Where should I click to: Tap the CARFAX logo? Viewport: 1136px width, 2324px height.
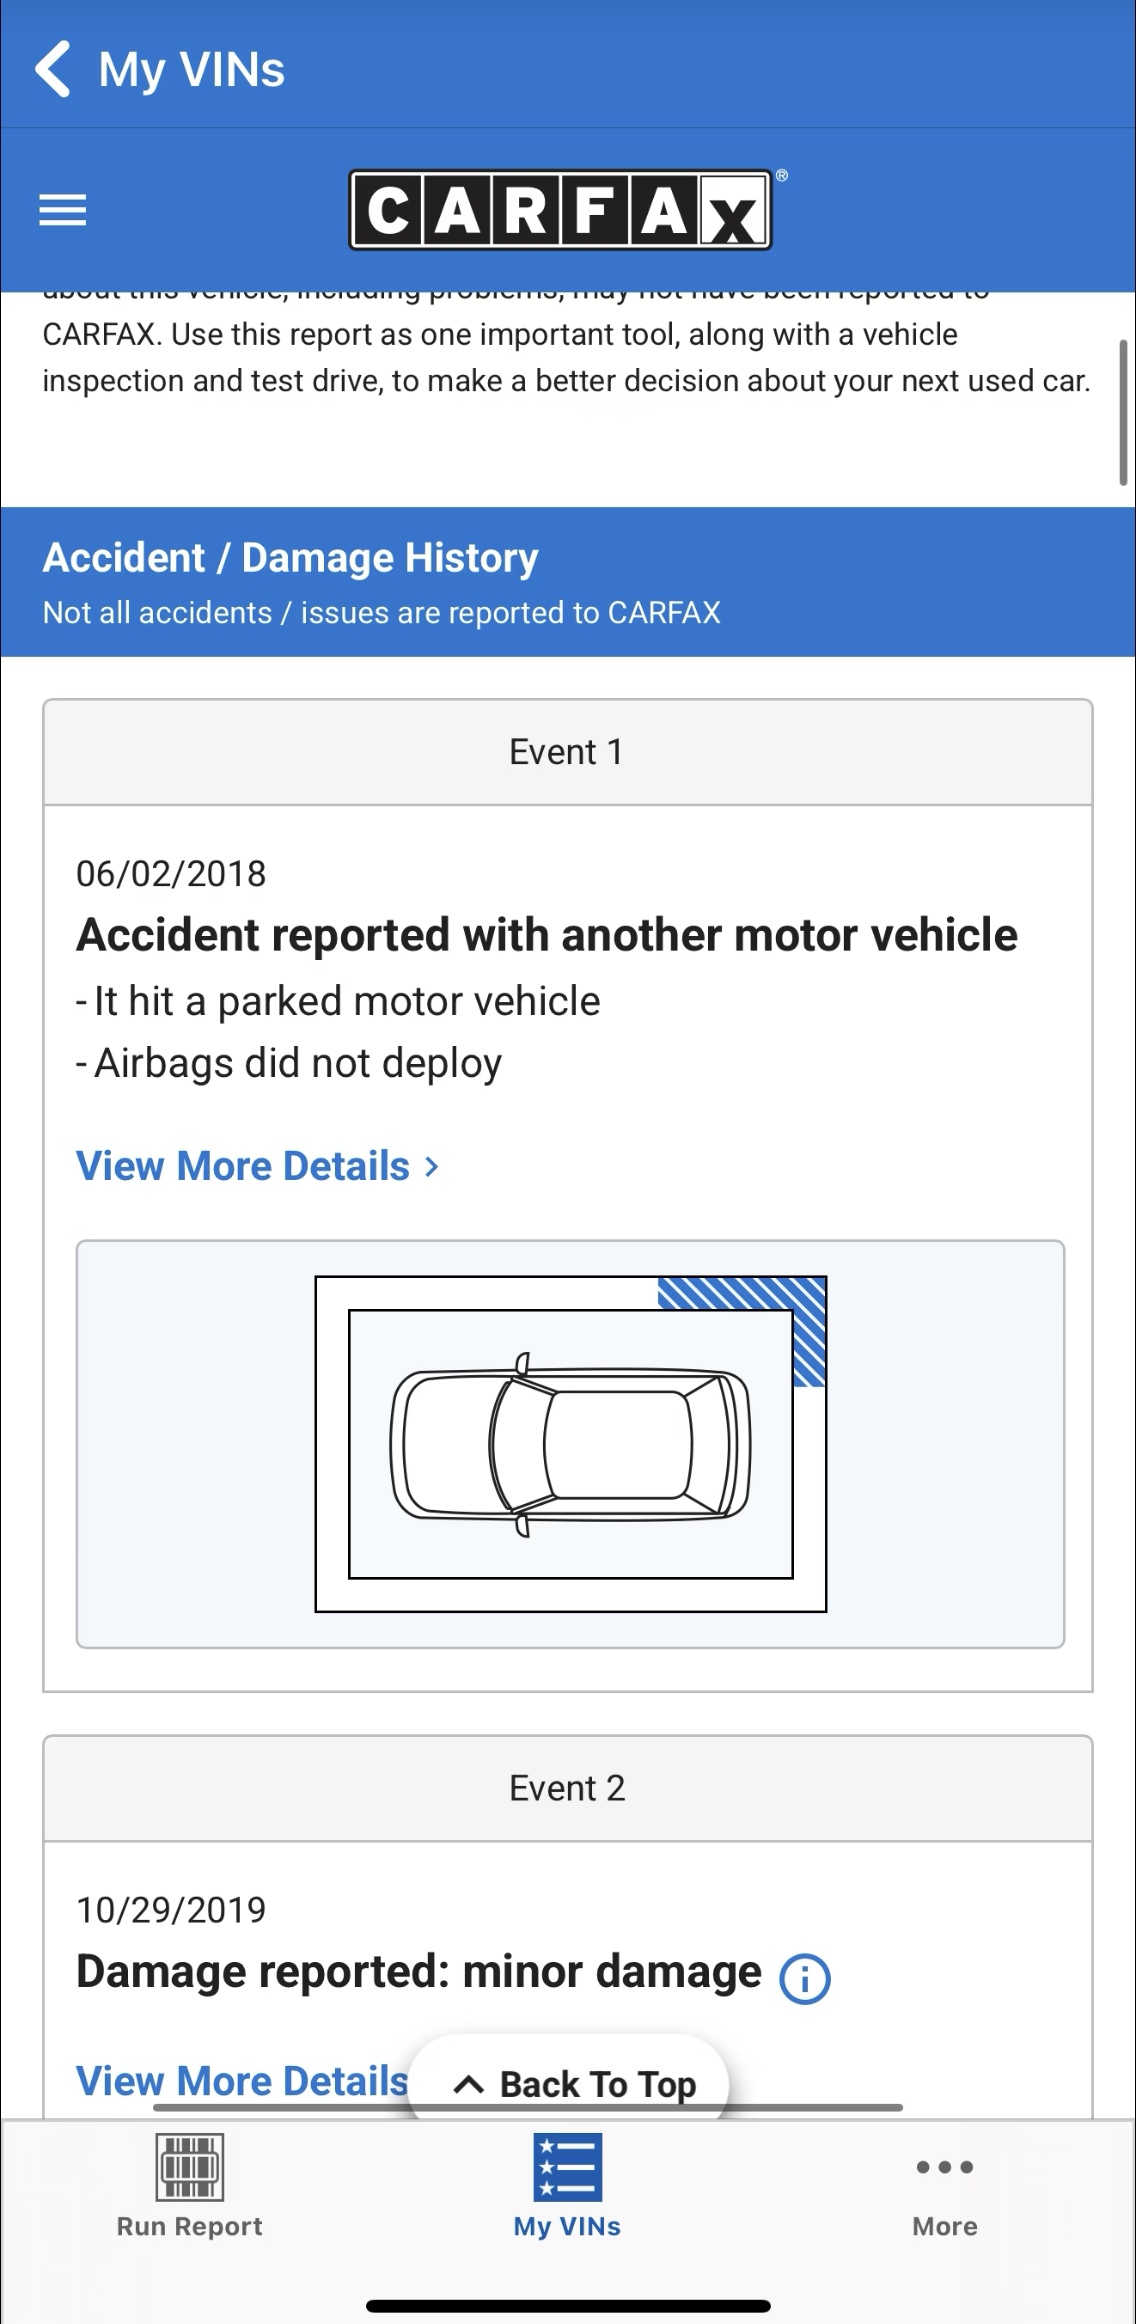point(560,209)
